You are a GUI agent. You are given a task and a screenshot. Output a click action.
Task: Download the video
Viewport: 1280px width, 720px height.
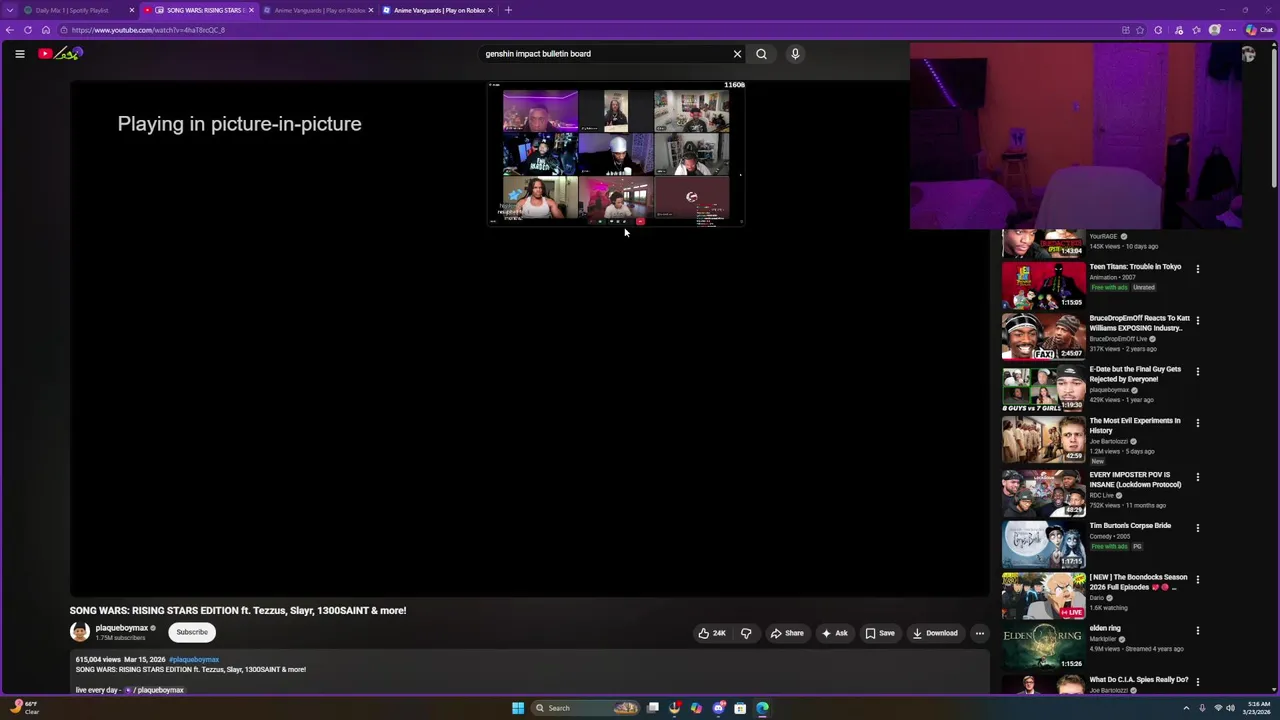(935, 633)
